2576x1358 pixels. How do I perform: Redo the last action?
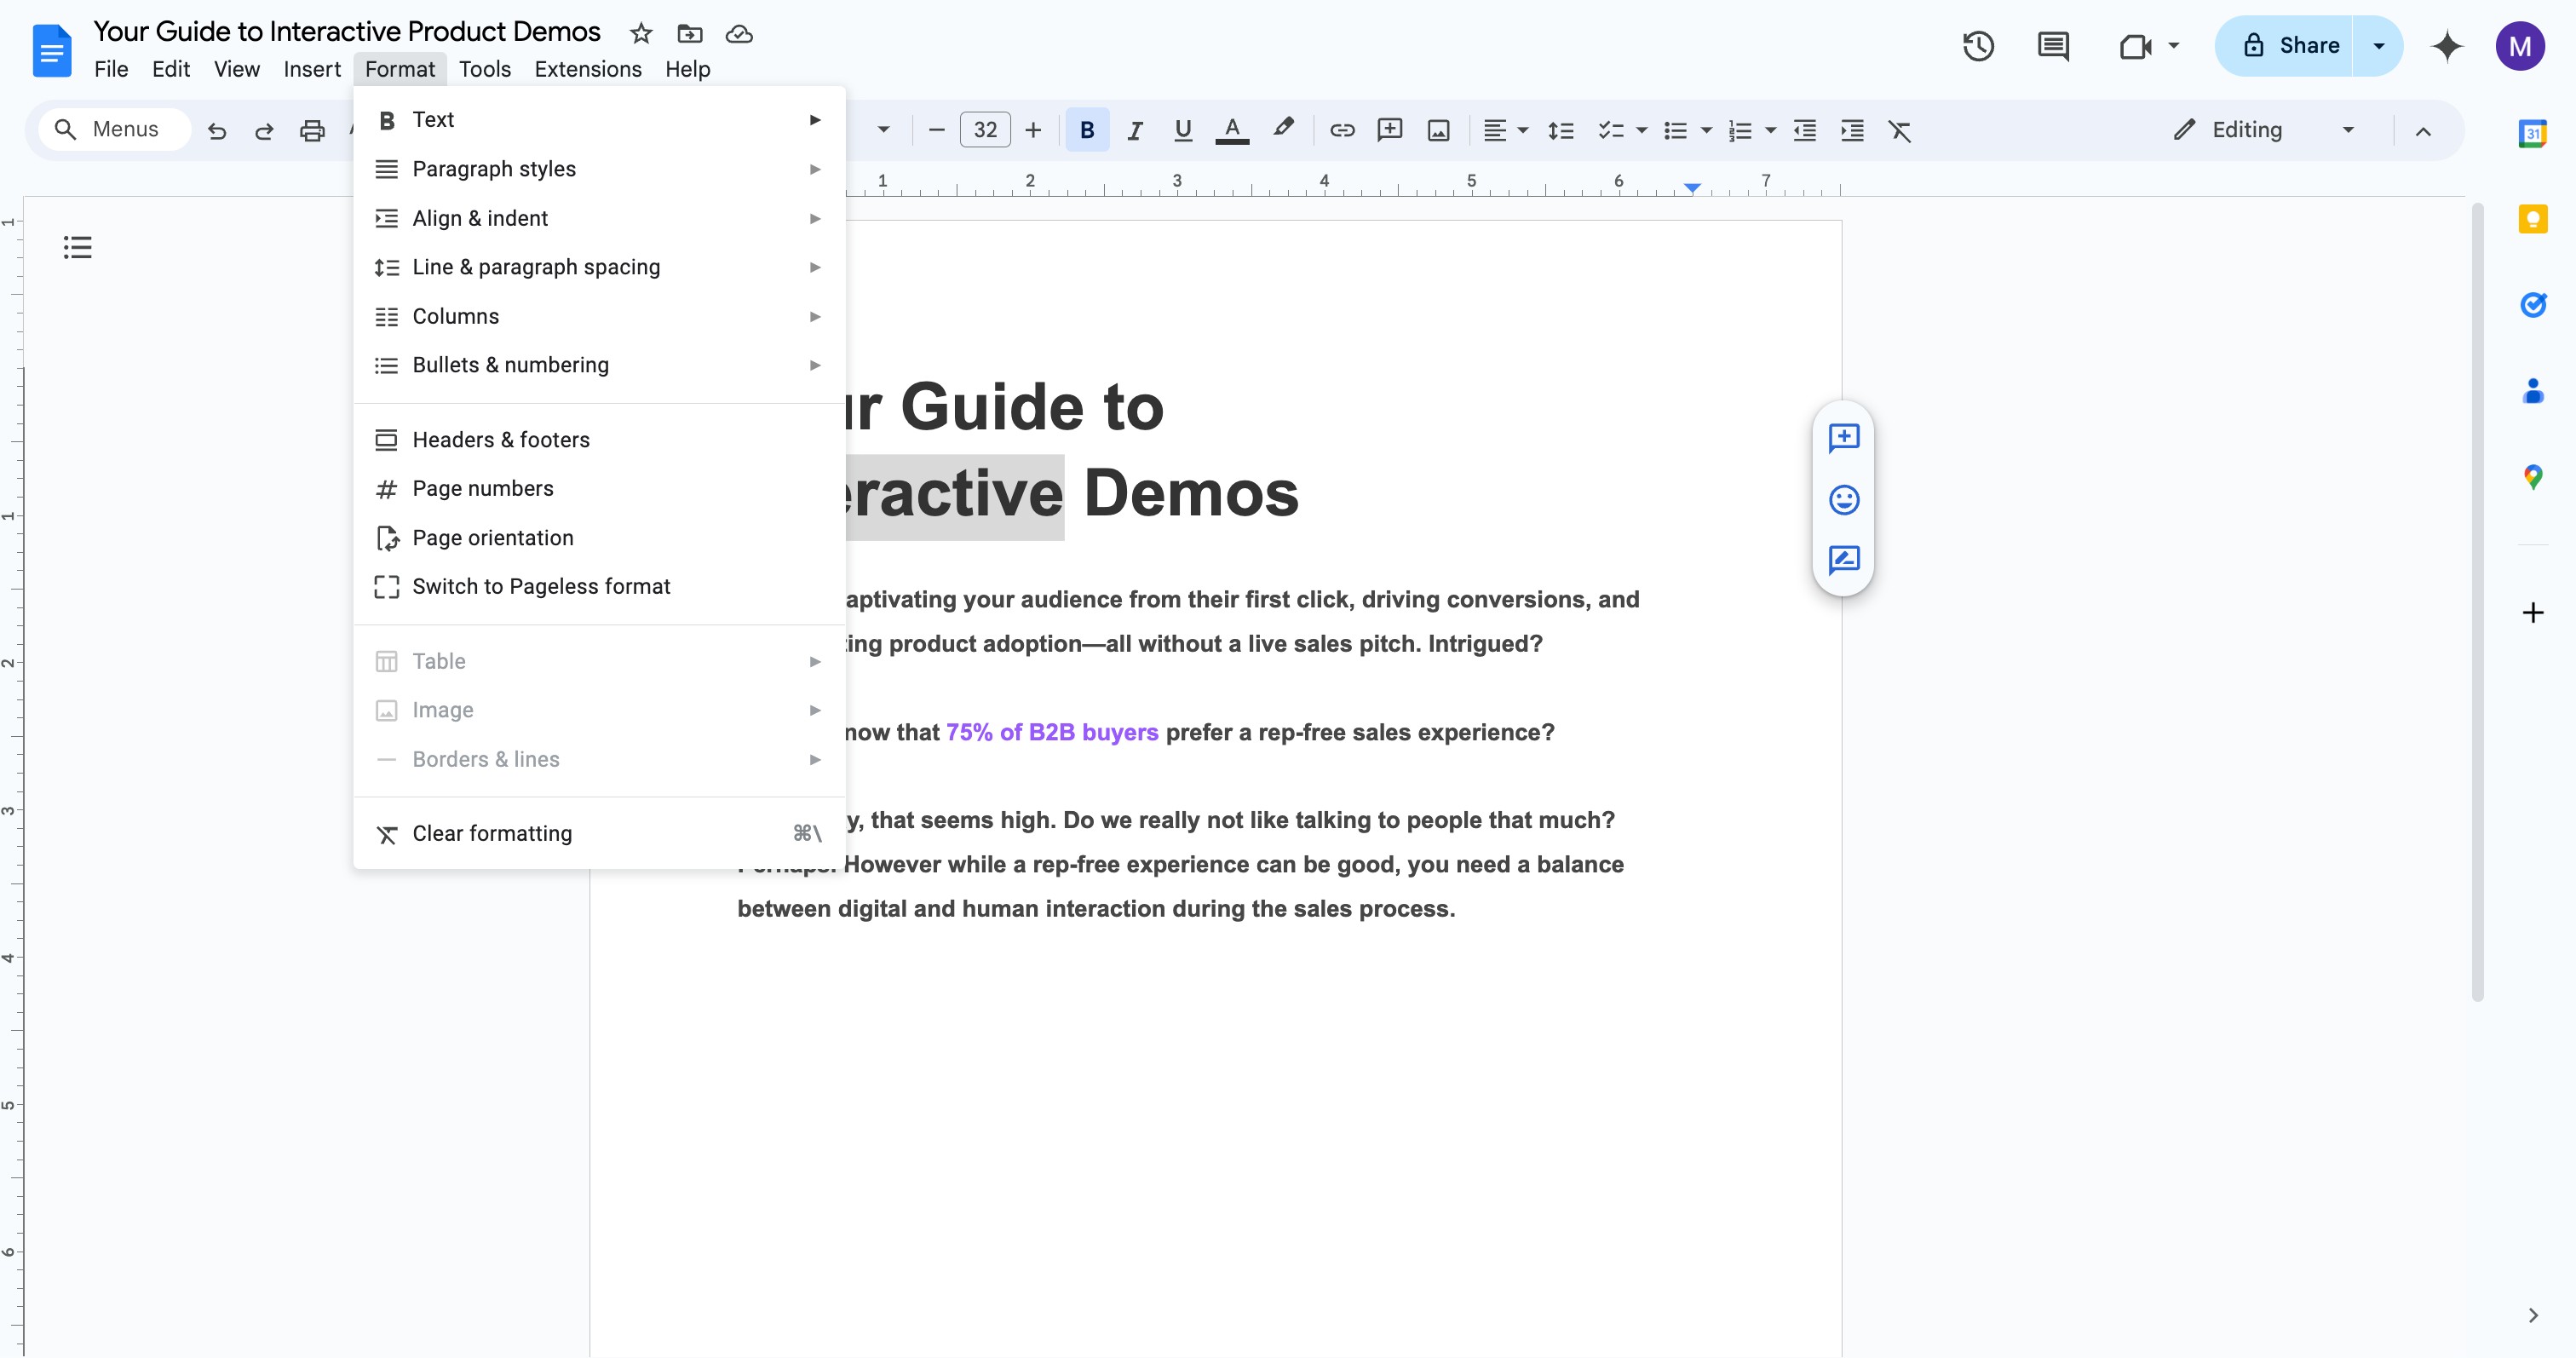264,130
